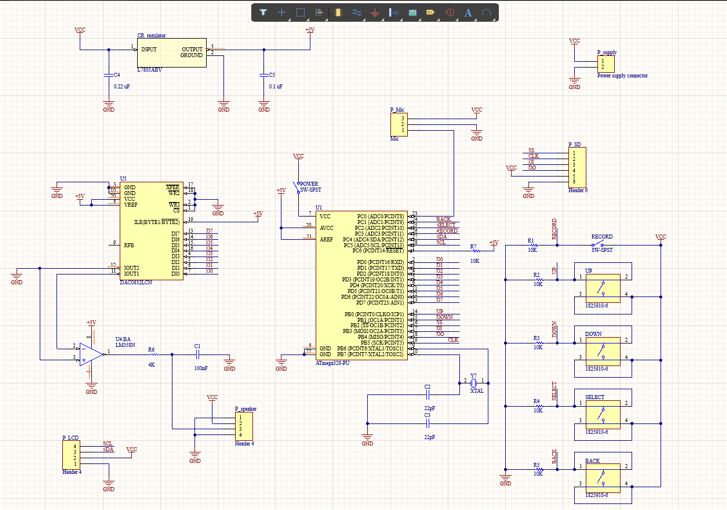Activate the Place Text String tool

468,13
